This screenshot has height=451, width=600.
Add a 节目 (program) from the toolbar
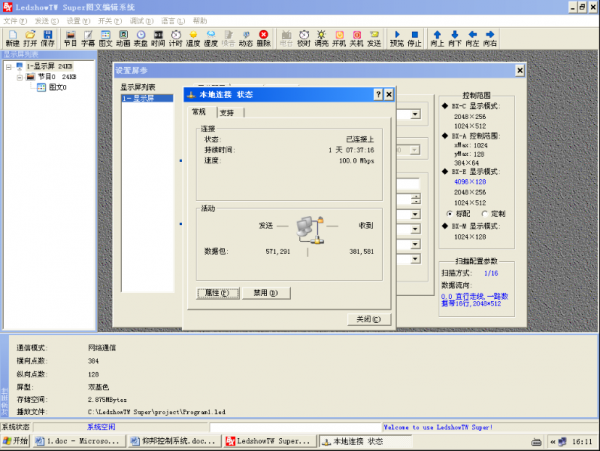(x=70, y=39)
